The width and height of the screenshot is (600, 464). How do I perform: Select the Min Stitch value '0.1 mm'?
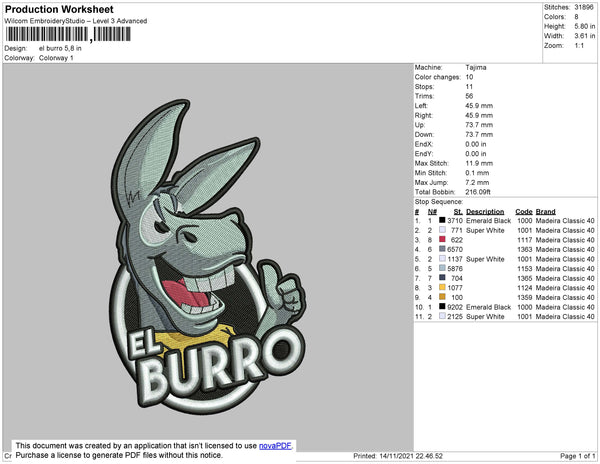tap(477, 173)
